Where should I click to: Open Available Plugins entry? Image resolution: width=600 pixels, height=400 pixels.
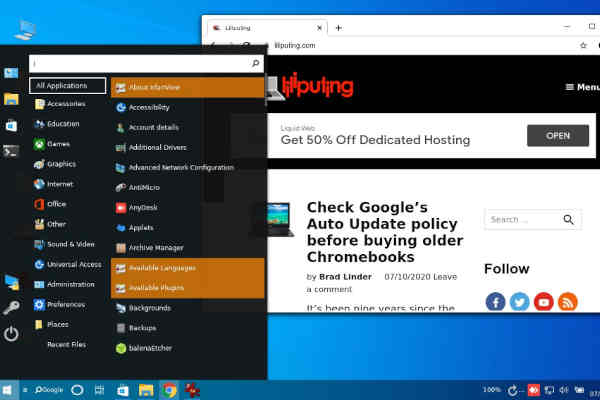coord(188,288)
